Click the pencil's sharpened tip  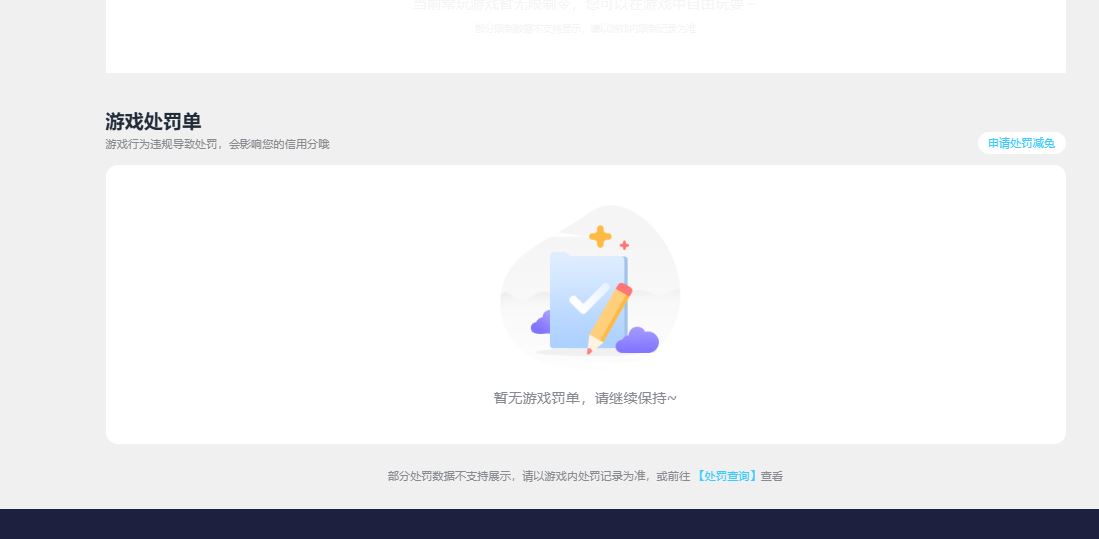590,350
